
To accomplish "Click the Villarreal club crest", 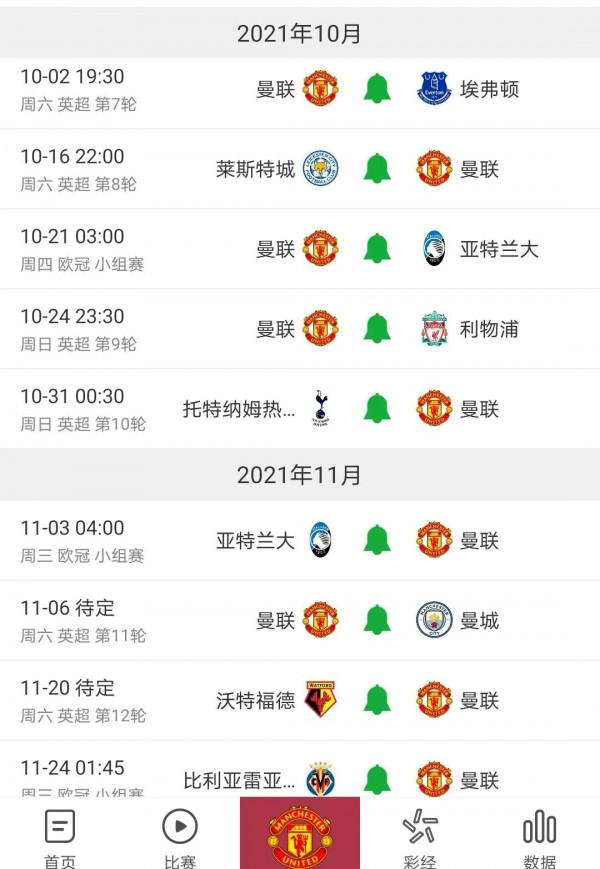I will coord(321,779).
